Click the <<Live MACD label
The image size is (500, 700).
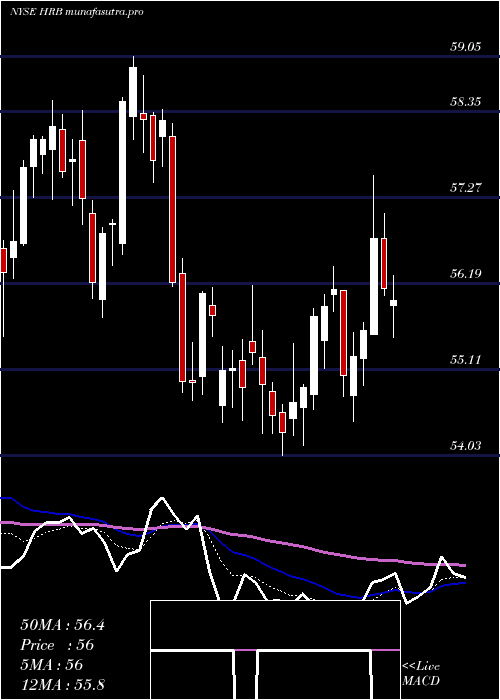421,674
